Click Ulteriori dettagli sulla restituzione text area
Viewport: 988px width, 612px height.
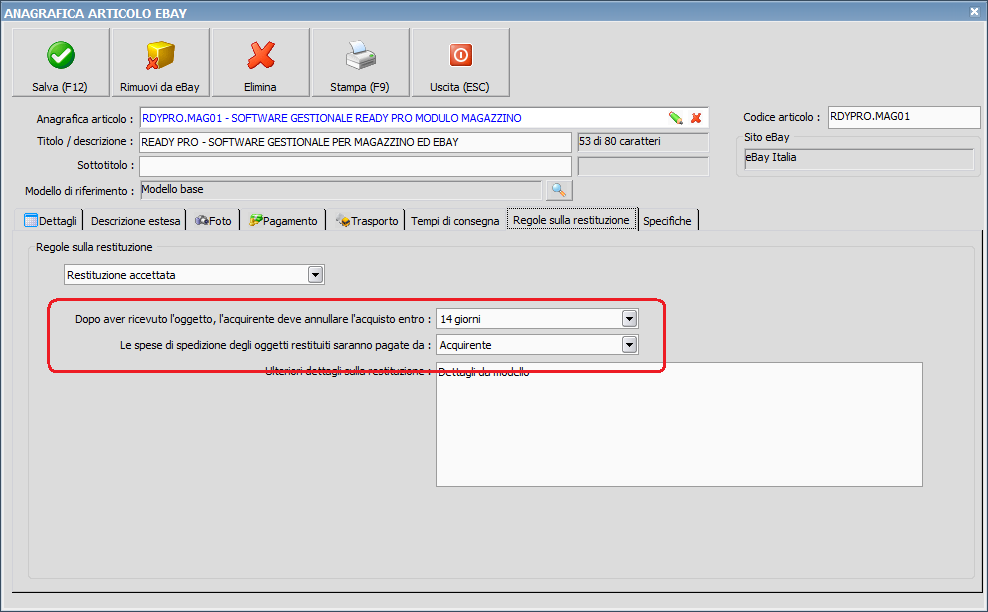679,424
